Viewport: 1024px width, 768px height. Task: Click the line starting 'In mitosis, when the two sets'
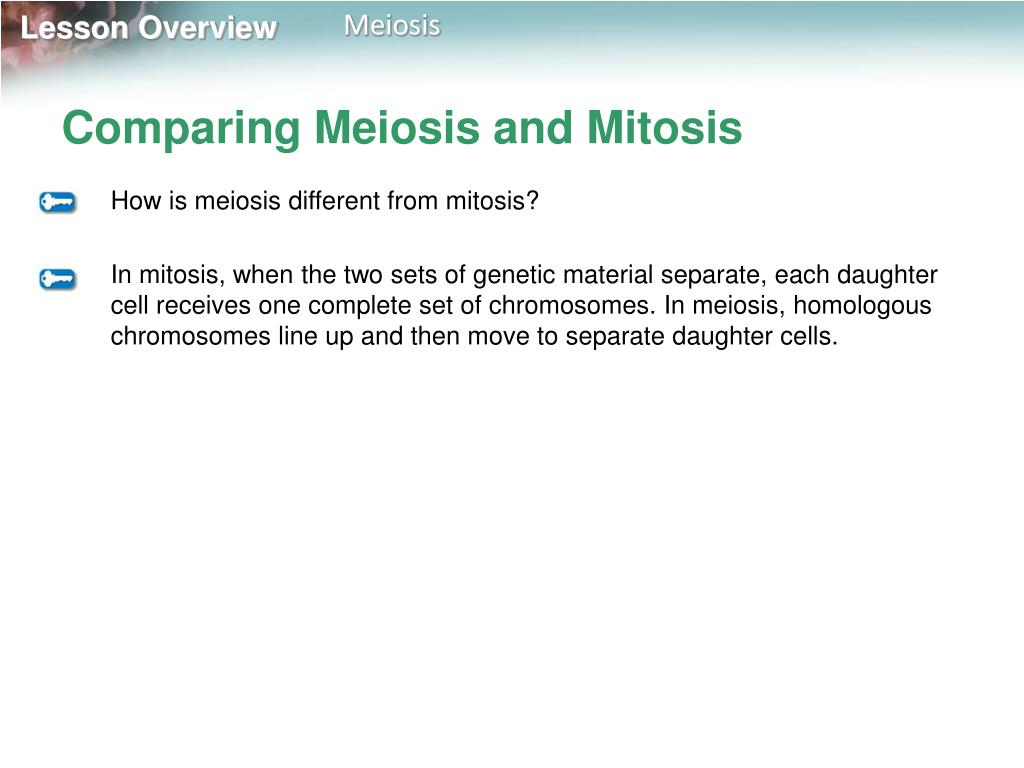tap(524, 275)
